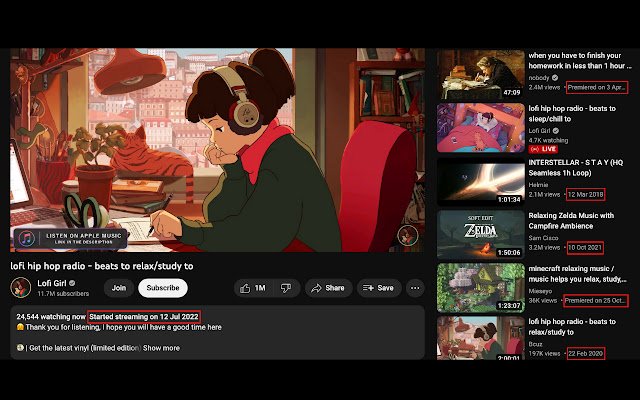The width and height of the screenshot is (640, 400).
Task: Click 'Started streaming on 12 Jul 2022' text
Action: 144,317
